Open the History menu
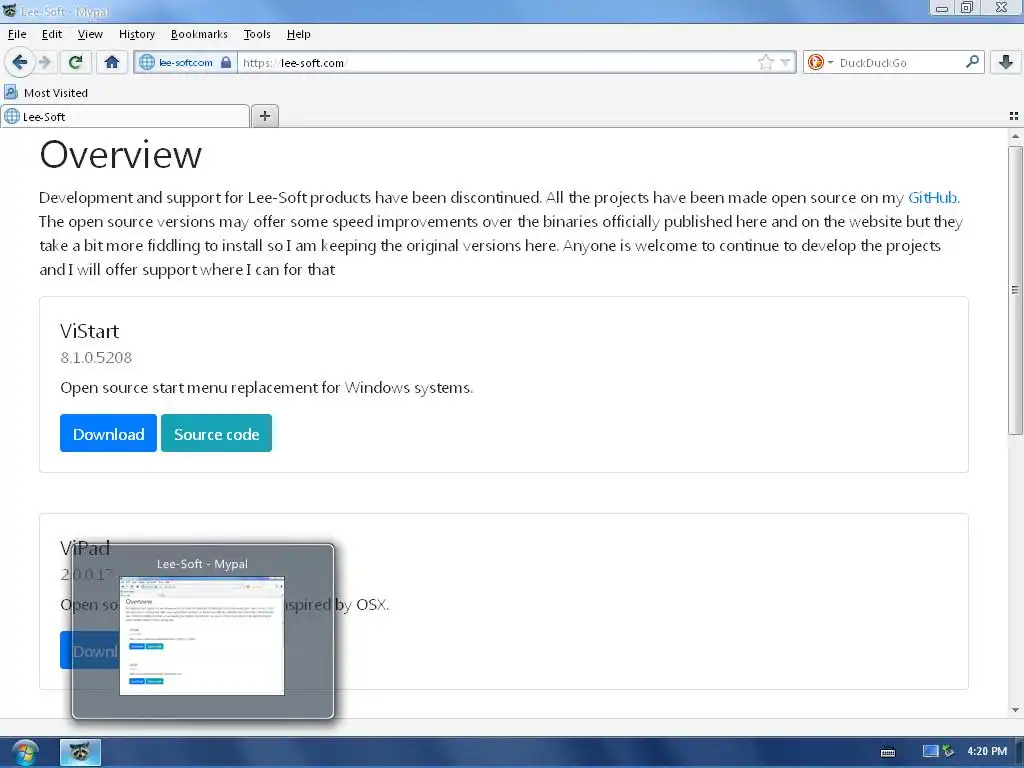The height and width of the screenshot is (768, 1024). pos(136,34)
